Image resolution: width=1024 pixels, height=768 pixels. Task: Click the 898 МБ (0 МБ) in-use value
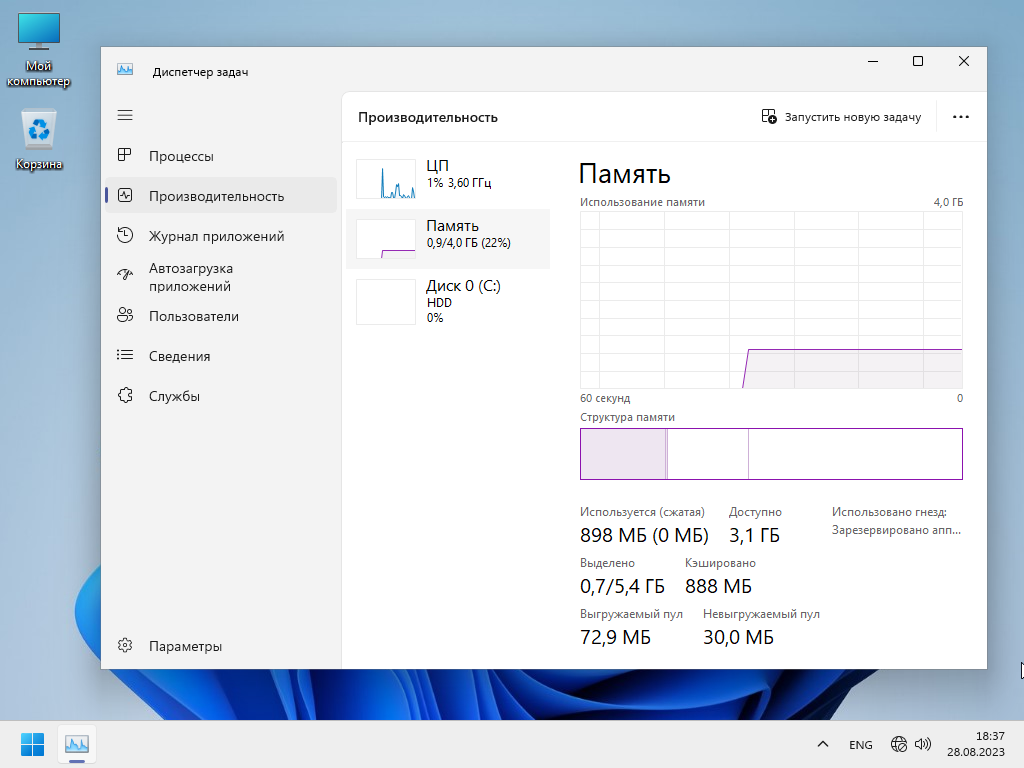point(644,536)
